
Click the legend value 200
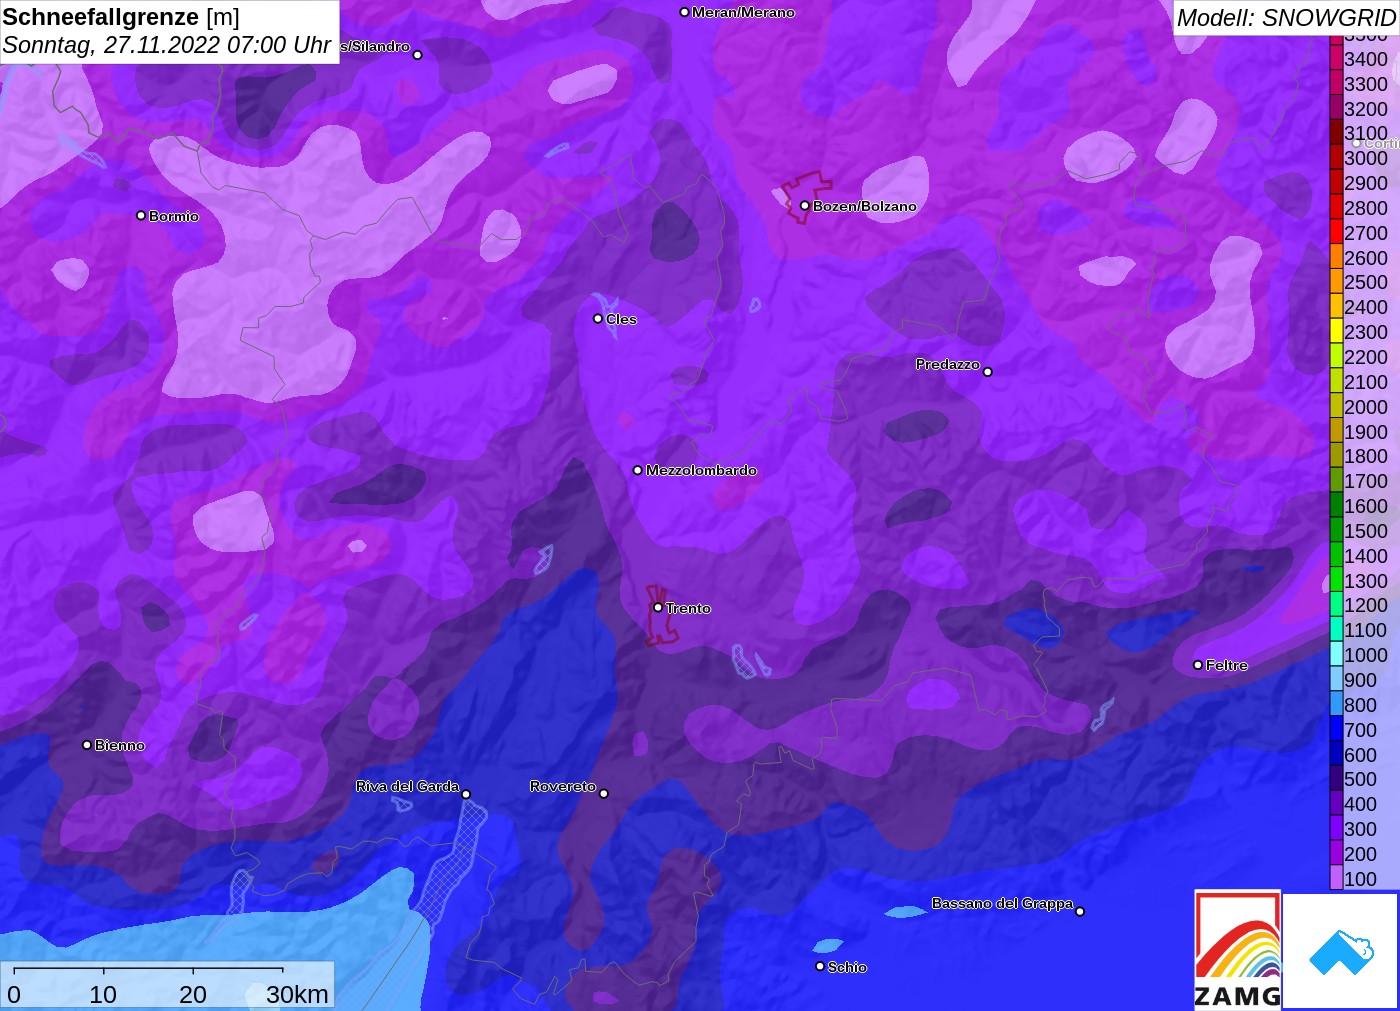click(1360, 854)
